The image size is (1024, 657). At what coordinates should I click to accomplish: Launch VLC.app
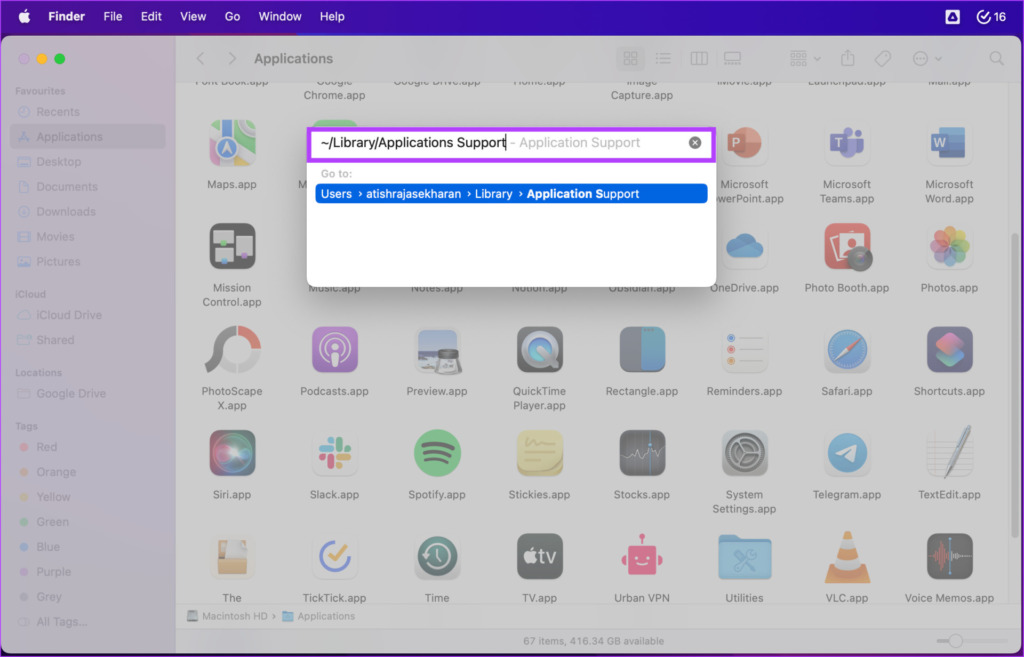[847, 557]
